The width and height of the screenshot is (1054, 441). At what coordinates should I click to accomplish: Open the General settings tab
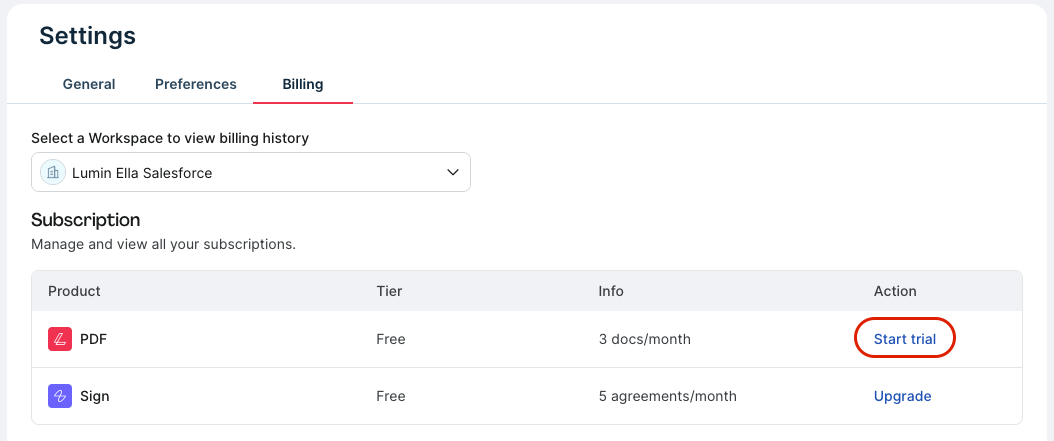(89, 84)
